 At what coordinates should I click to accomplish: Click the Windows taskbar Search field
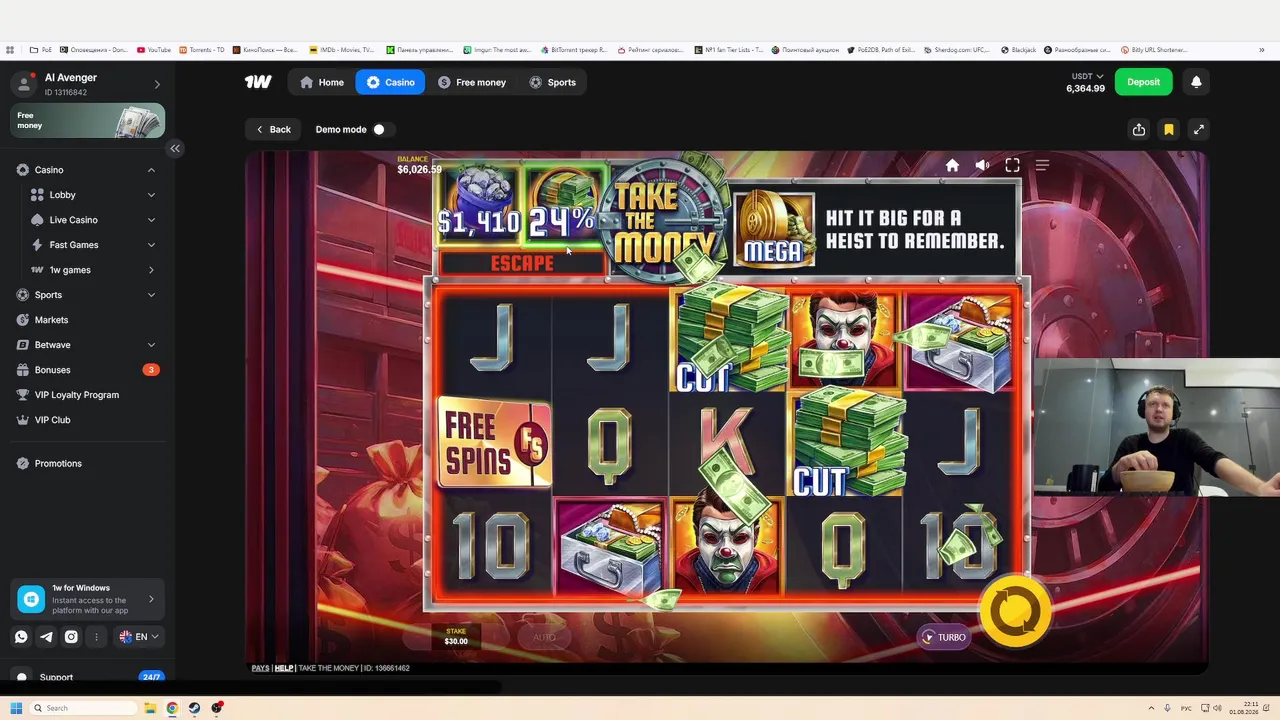click(82, 708)
